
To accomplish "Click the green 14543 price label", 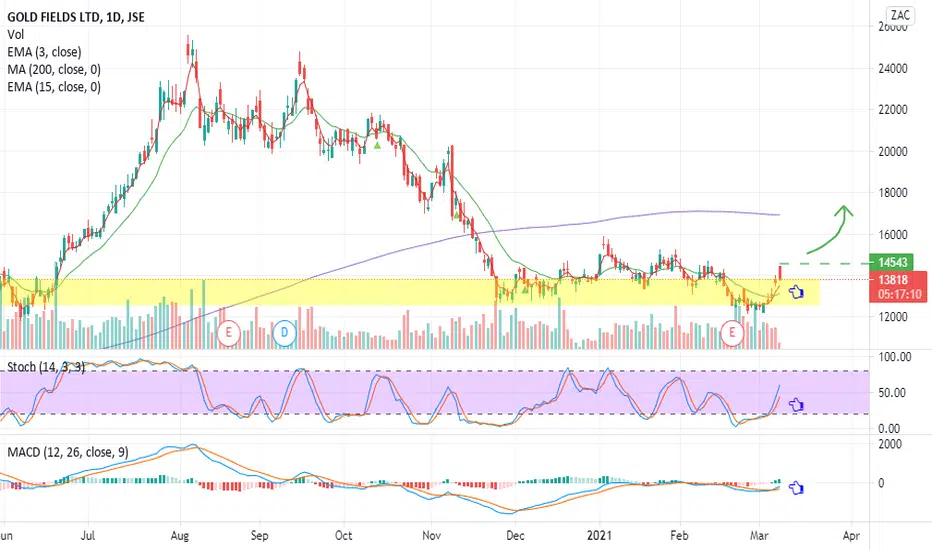I will pos(892,262).
